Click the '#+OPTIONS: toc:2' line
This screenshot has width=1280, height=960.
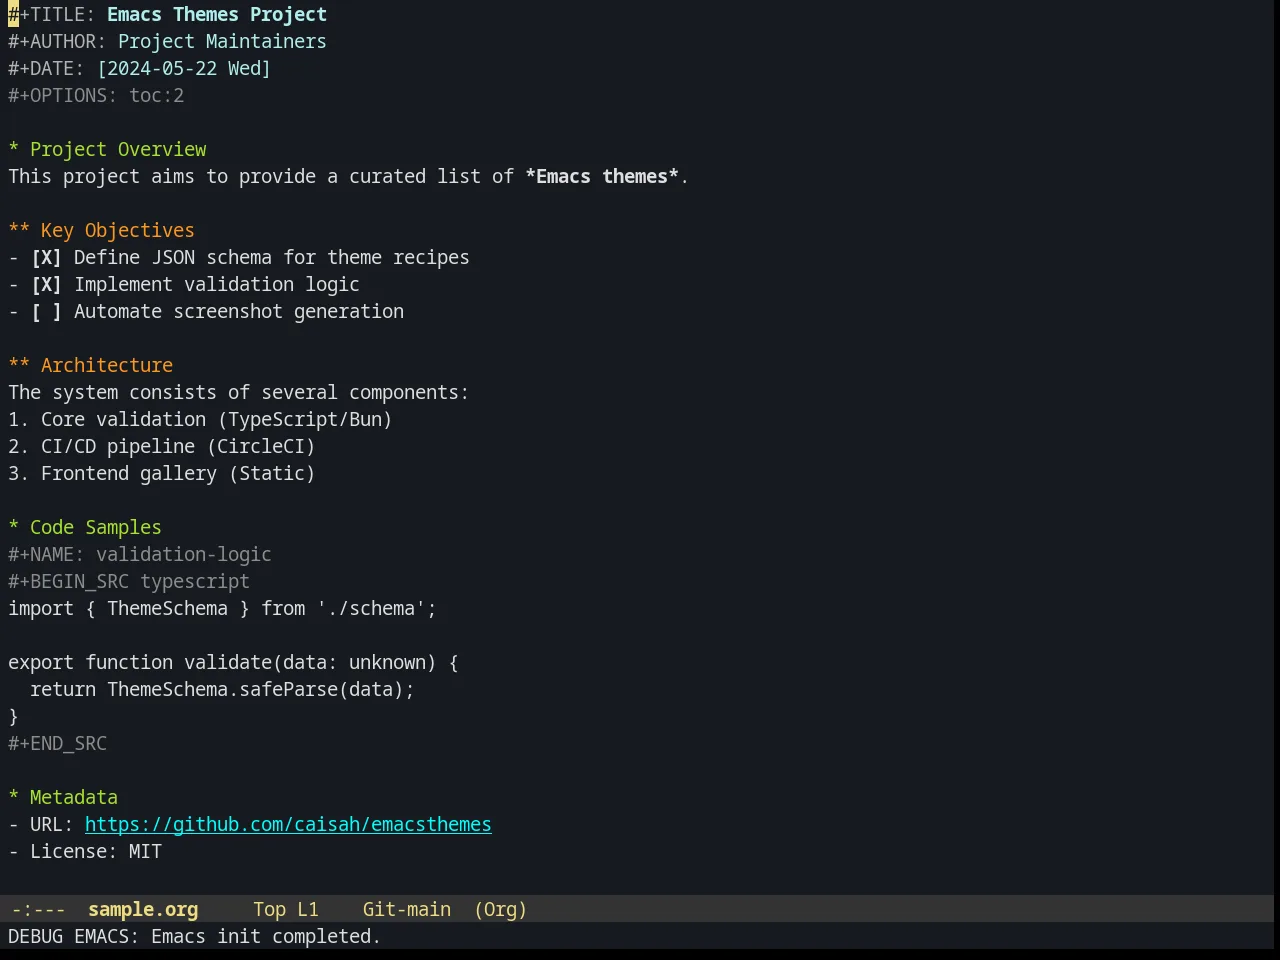[x=96, y=96]
